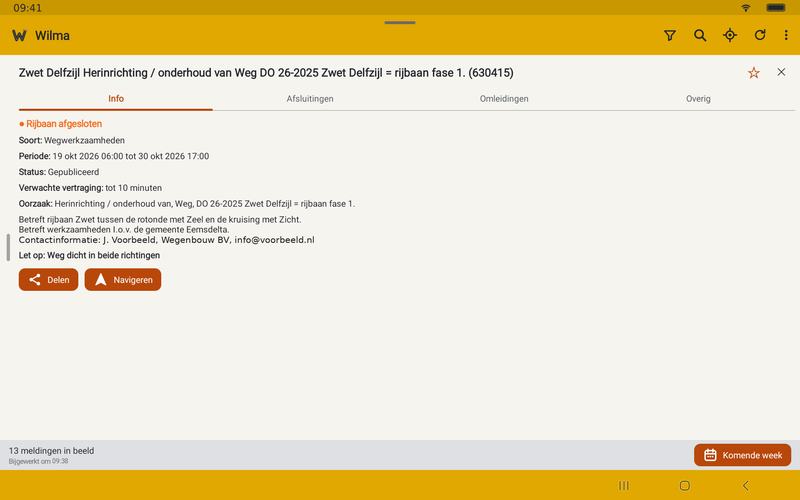Click the Wilma W logo
The image size is (800, 500).
tap(19, 36)
